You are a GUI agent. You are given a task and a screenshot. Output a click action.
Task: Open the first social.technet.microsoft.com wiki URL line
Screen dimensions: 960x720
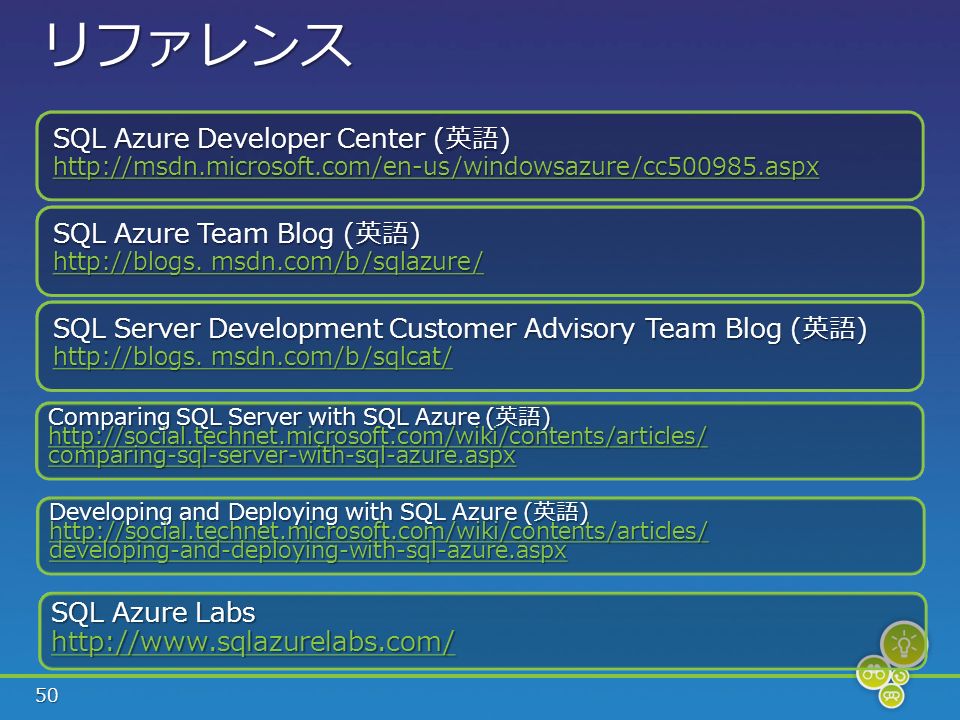pos(378,437)
